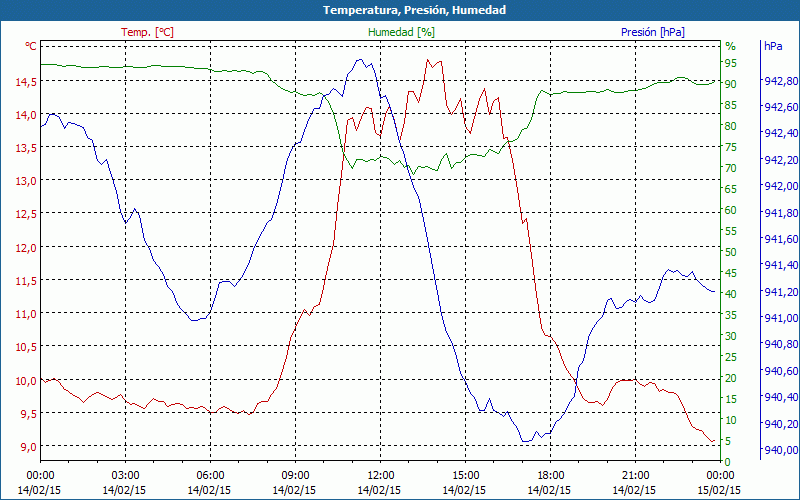Click the 941,80 pressure axis value

click(x=779, y=213)
